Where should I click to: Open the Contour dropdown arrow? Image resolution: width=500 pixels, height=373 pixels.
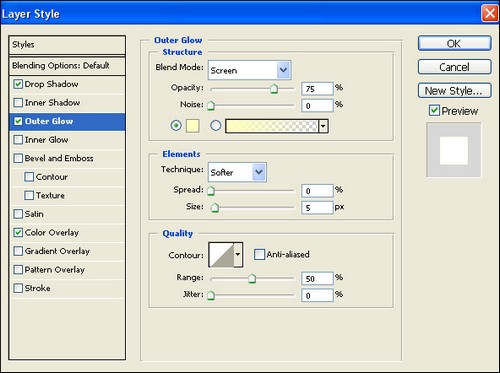click(238, 255)
